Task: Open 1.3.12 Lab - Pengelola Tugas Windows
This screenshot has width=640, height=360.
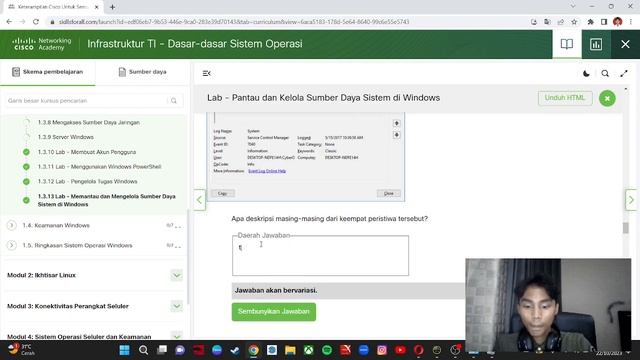Action: [87, 181]
